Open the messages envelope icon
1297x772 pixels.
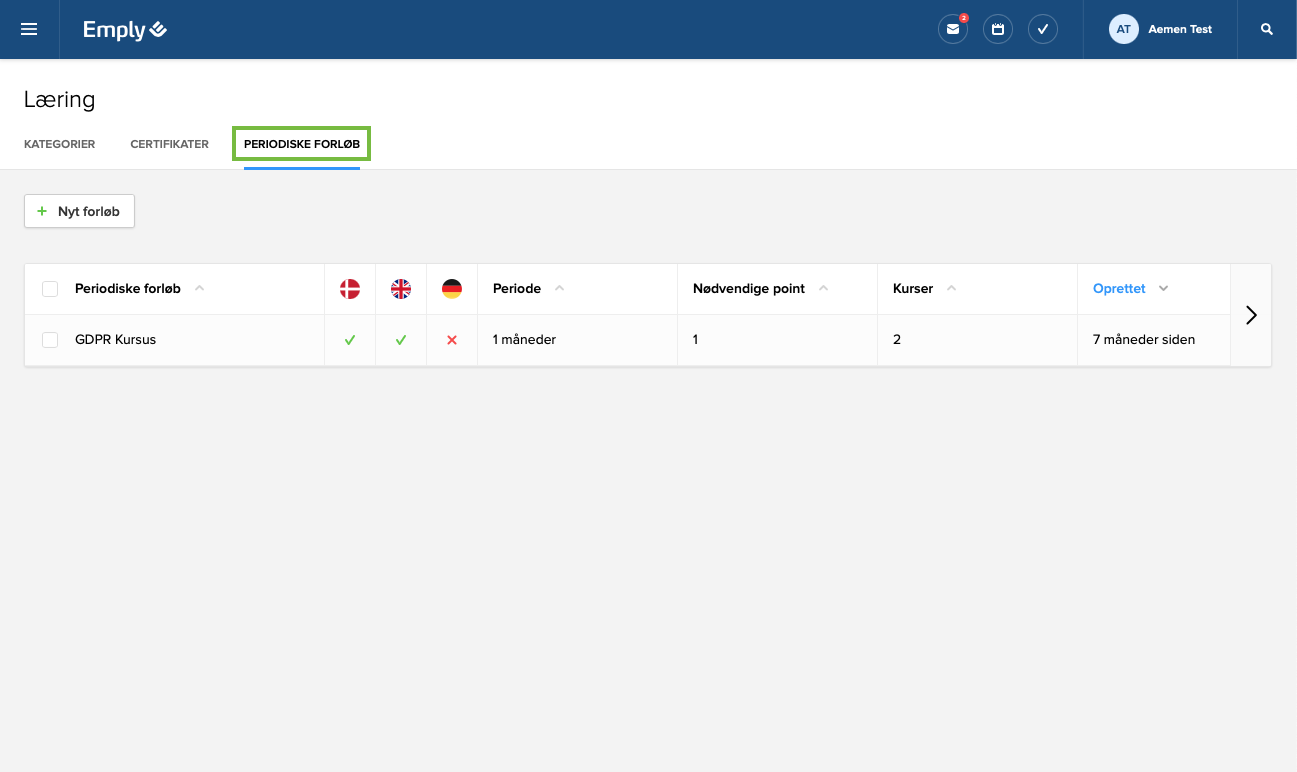tap(952, 29)
